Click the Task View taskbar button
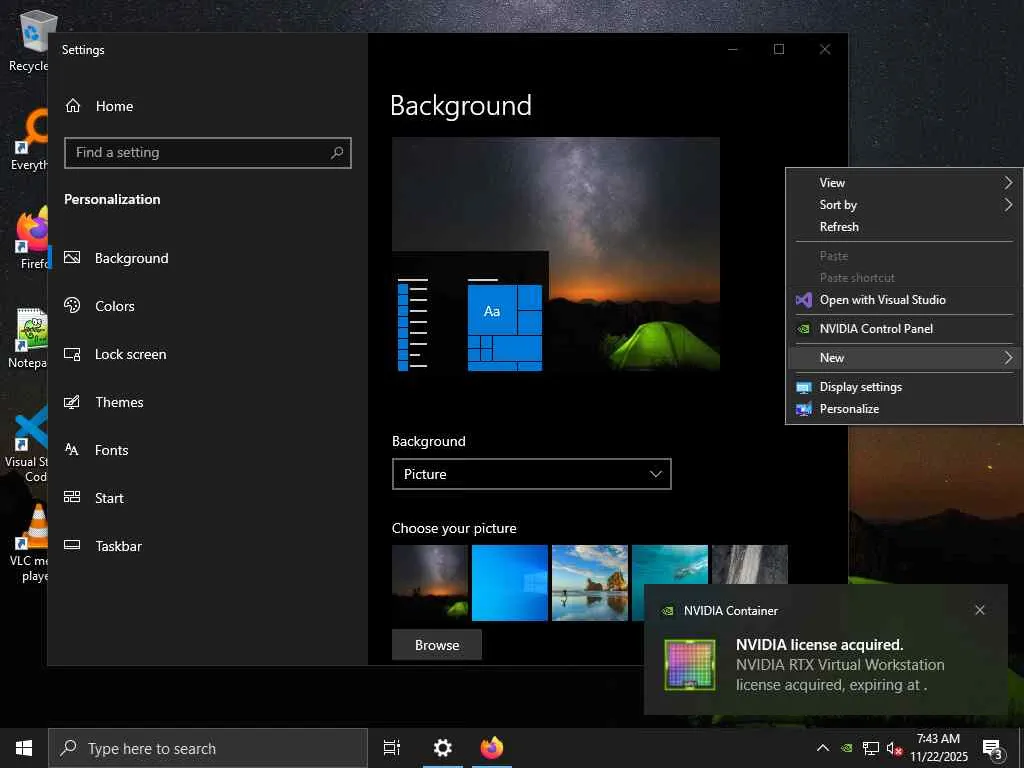The image size is (1024, 768). tap(392, 748)
